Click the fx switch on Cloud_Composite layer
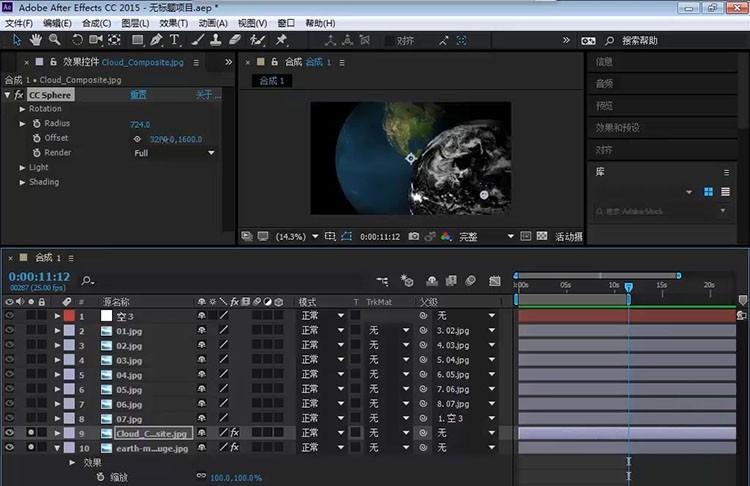750x486 pixels. click(x=235, y=433)
